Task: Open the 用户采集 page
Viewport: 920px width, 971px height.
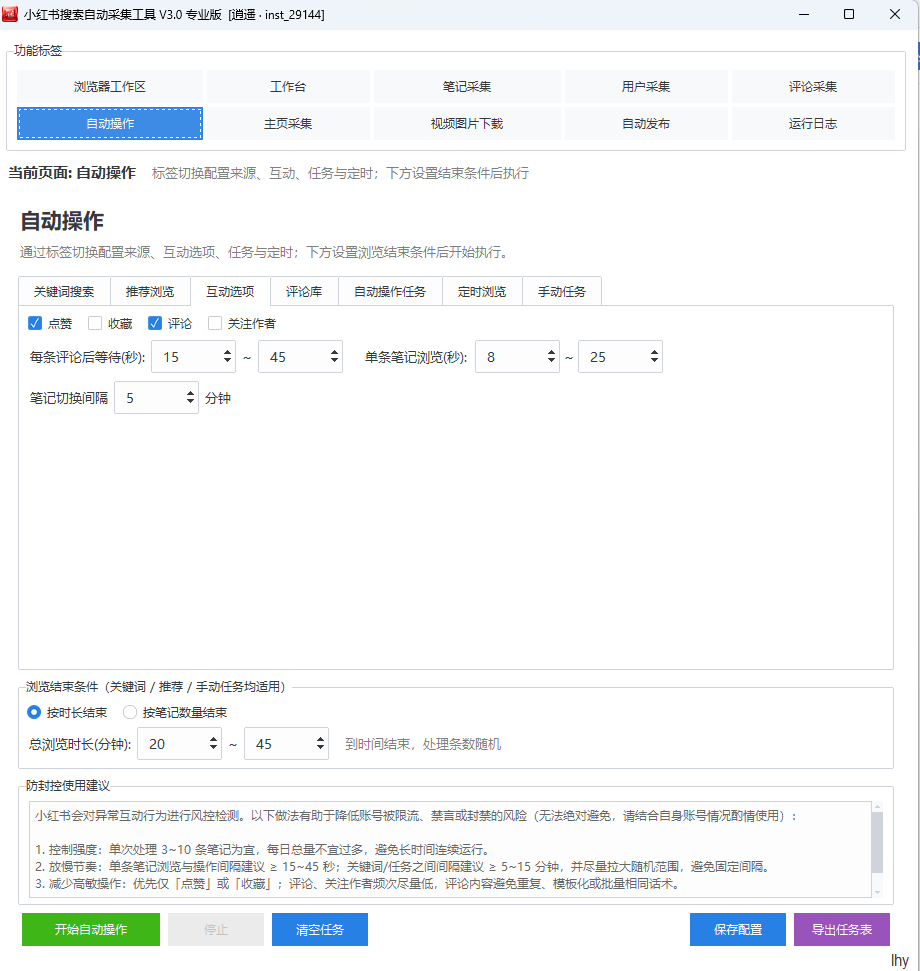Action: pyautogui.click(x=646, y=87)
